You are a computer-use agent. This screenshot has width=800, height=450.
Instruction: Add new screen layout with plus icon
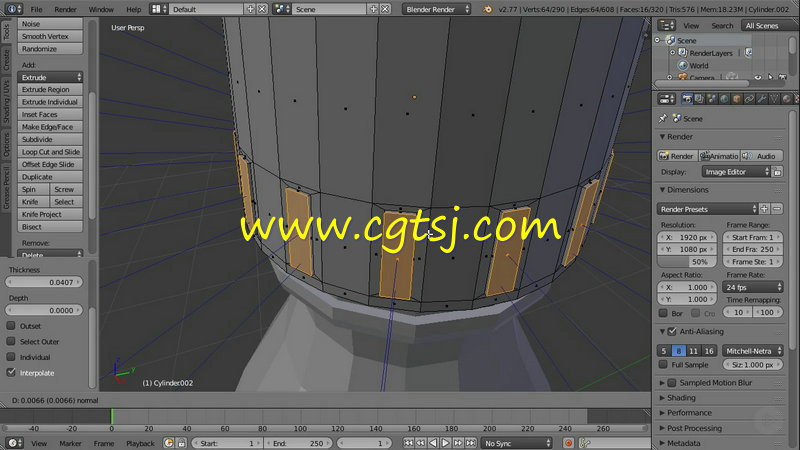coord(250,9)
